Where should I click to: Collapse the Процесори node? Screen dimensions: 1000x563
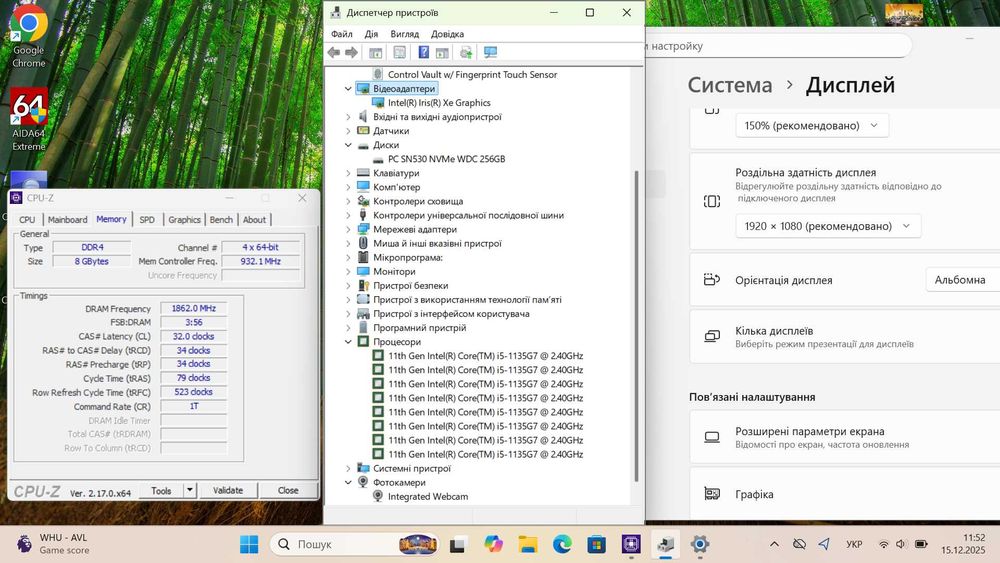point(348,342)
